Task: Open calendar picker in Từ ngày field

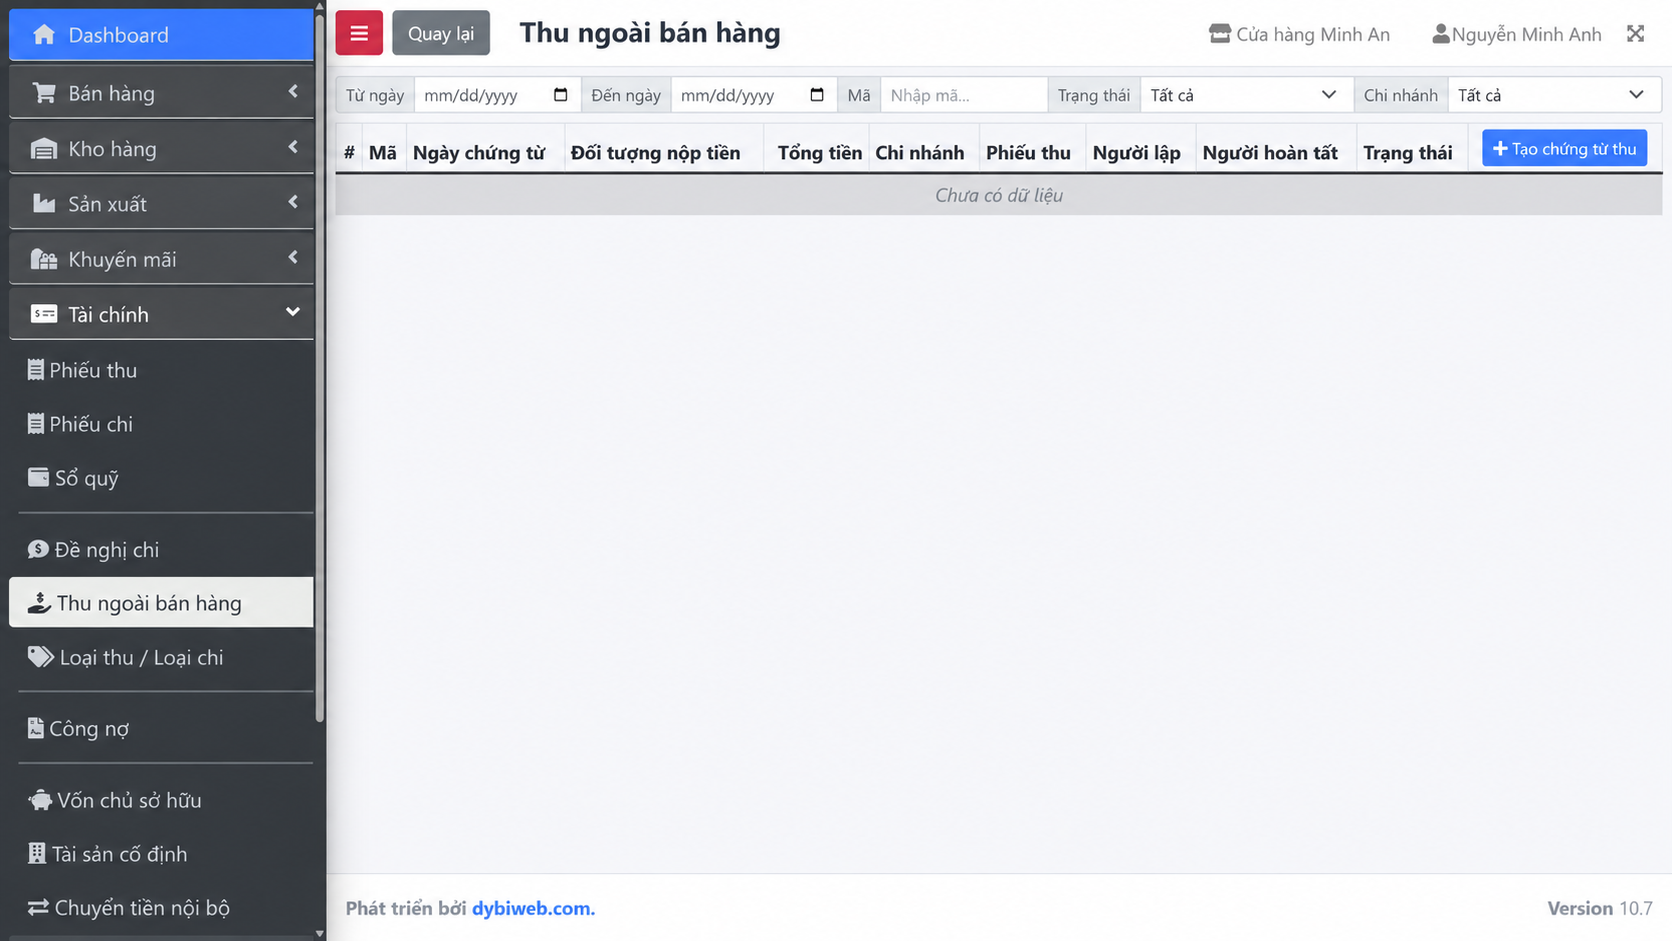Action: tap(560, 95)
